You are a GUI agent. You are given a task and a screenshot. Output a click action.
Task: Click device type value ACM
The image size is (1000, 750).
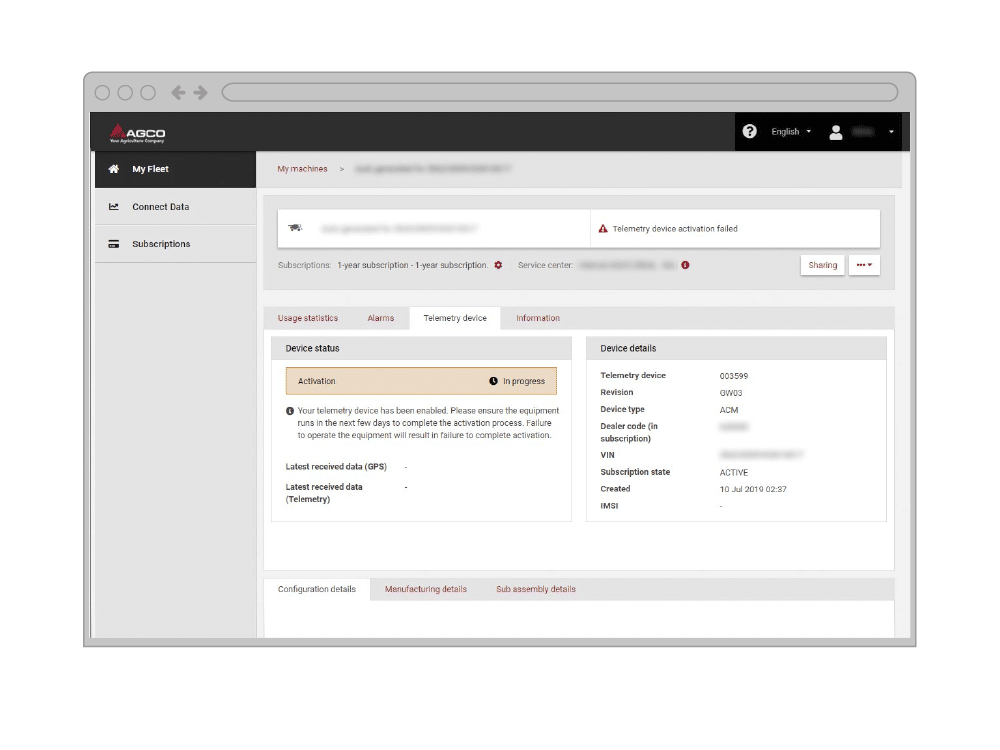(x=729, y=410)
